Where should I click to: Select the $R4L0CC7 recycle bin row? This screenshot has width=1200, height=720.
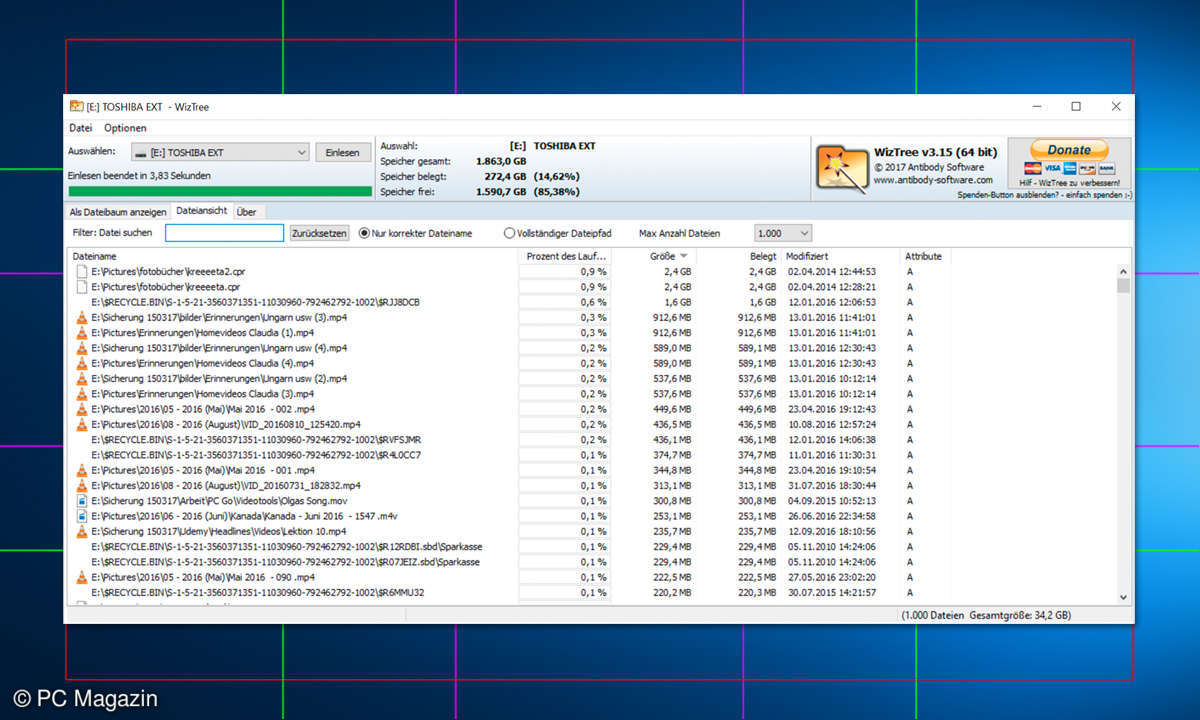pyautogui.click(x=592, y=455)
